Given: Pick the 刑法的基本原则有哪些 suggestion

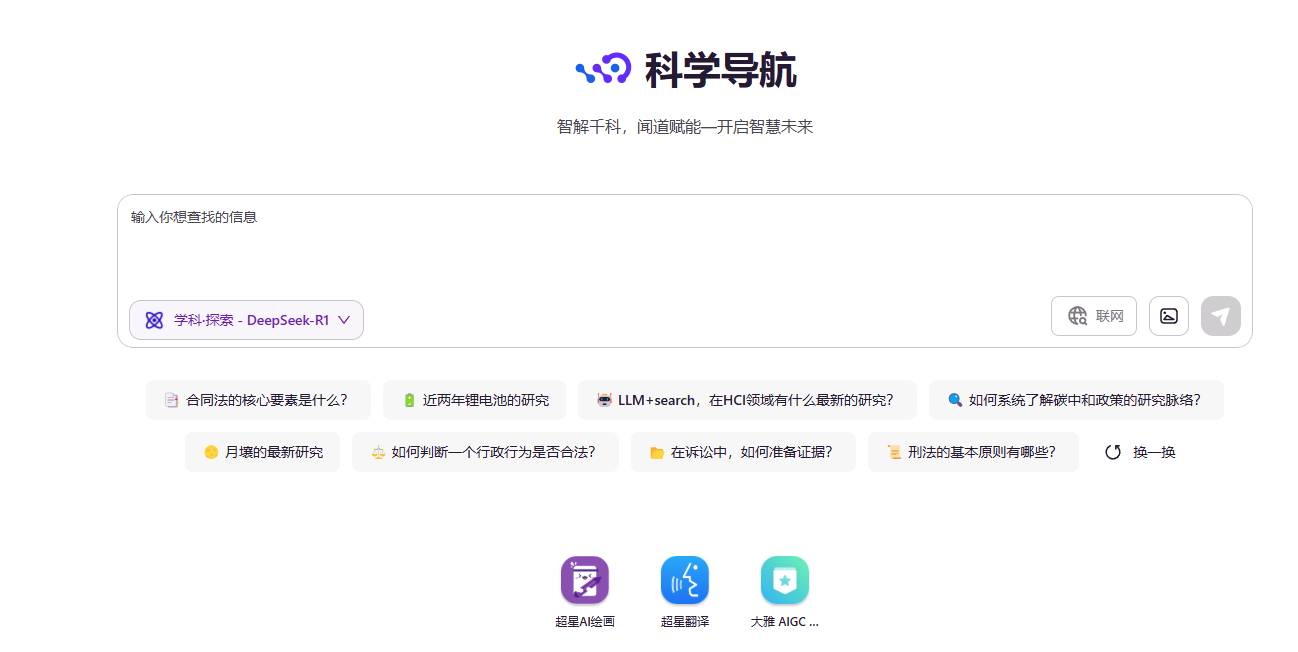Looking at the screenshot, I should [973, 452].
